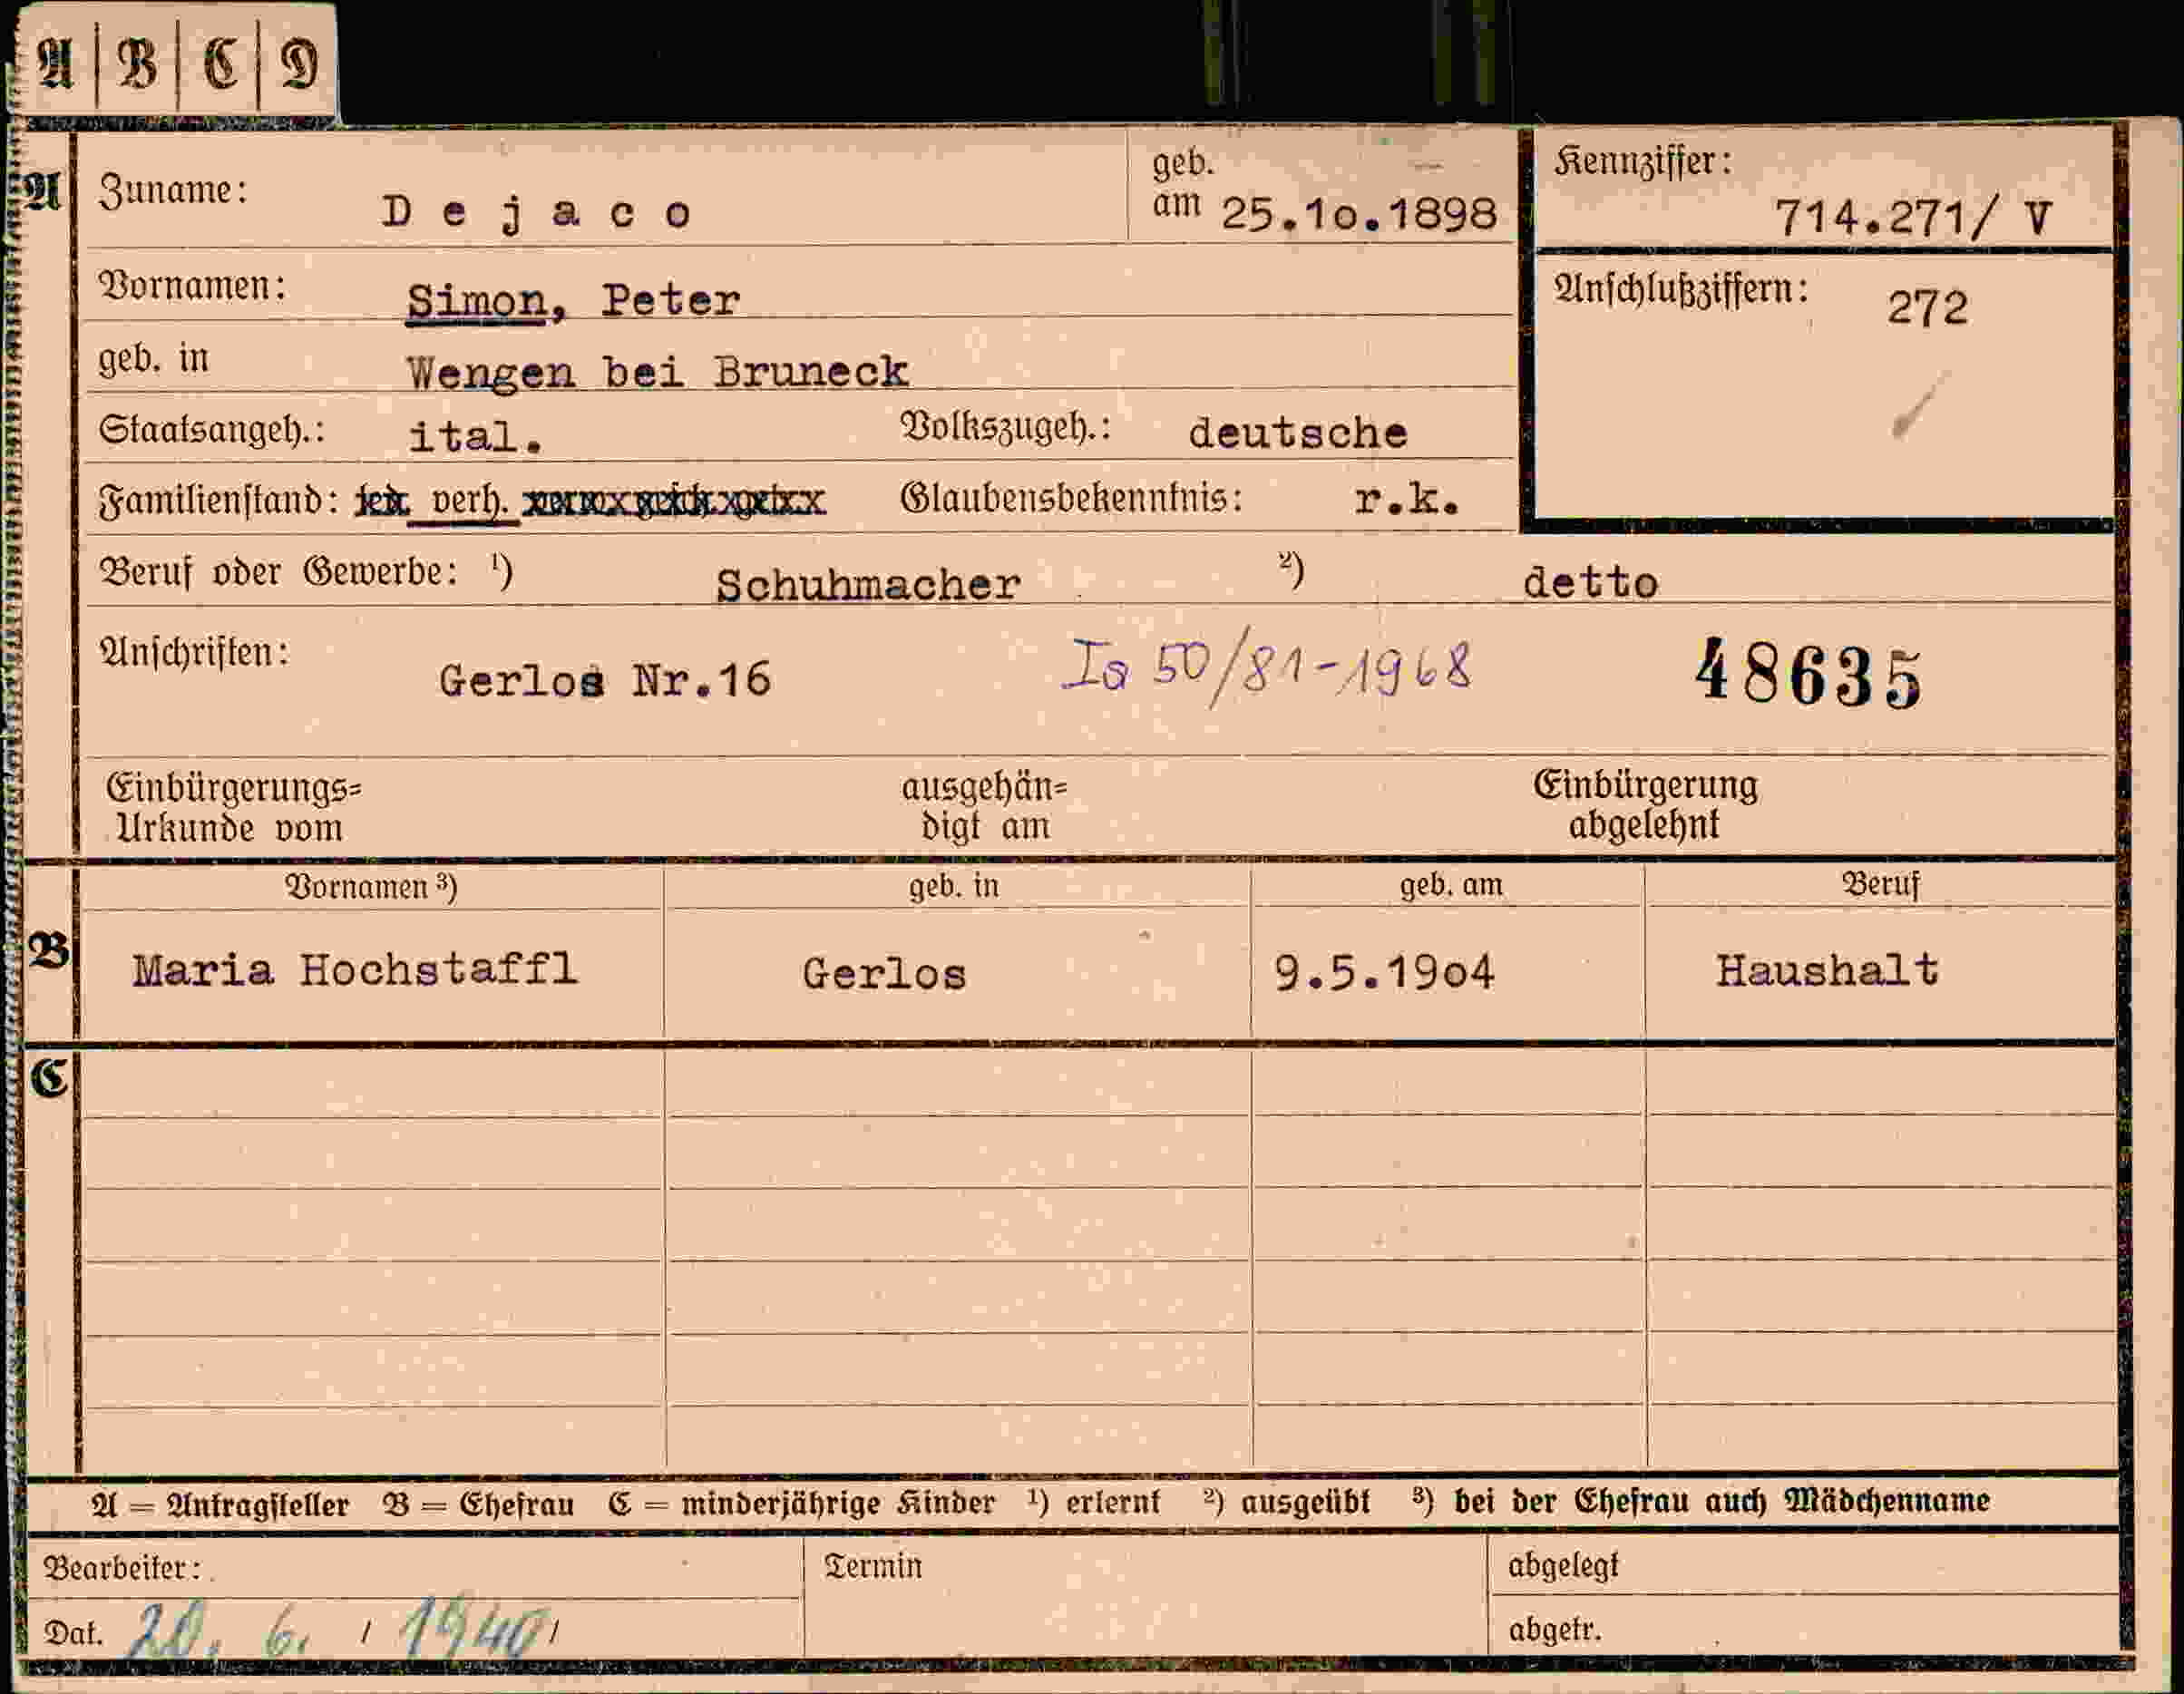
Task: Click the 'Staatsangeh.:' label
Action: 212,430
